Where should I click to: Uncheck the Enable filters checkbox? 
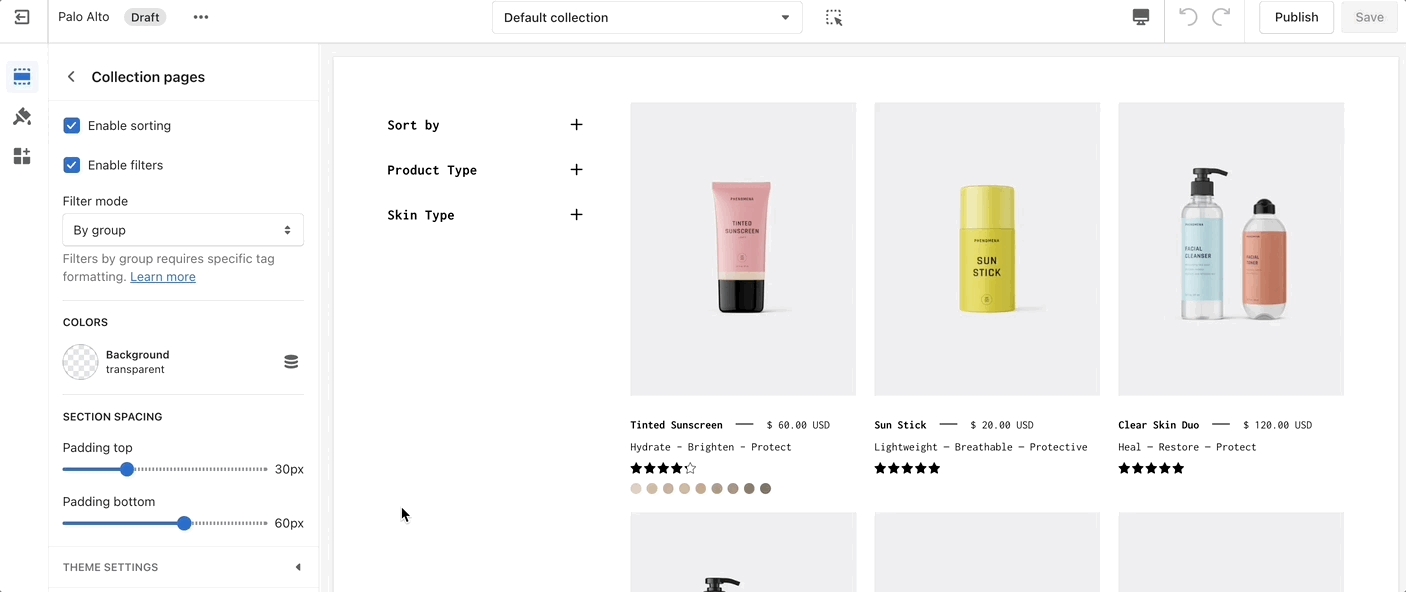click(72, 165)
